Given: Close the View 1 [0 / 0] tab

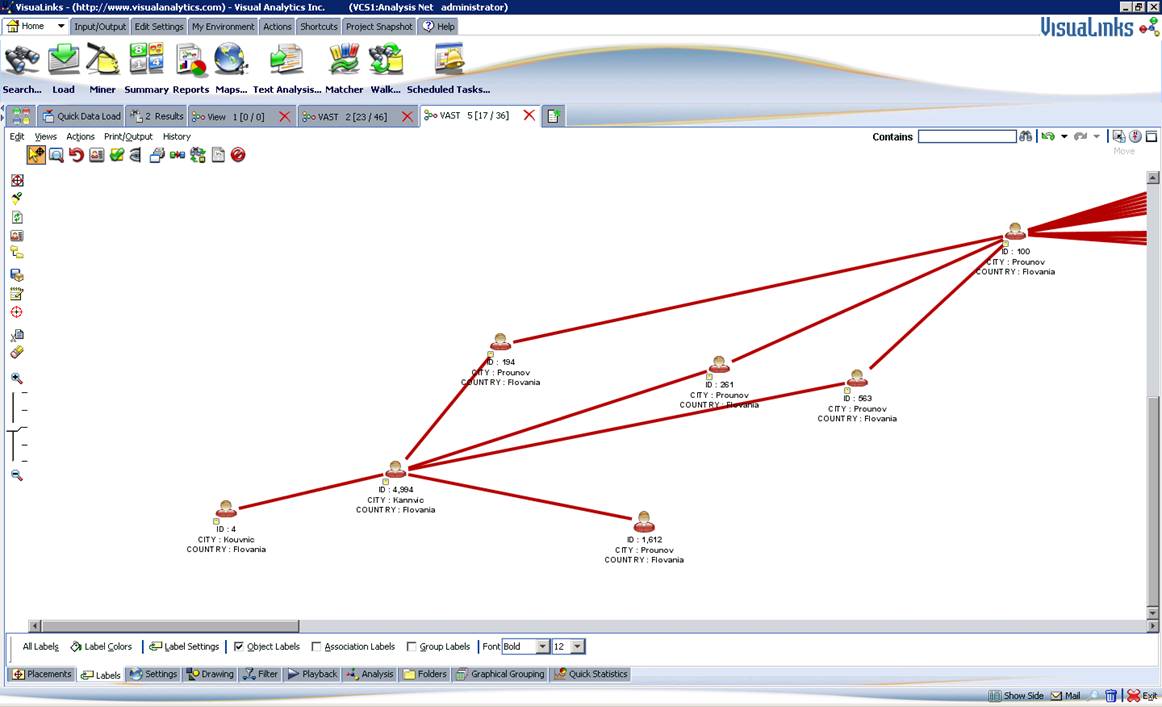Looking at the screenshot, I should pos(285,116).
